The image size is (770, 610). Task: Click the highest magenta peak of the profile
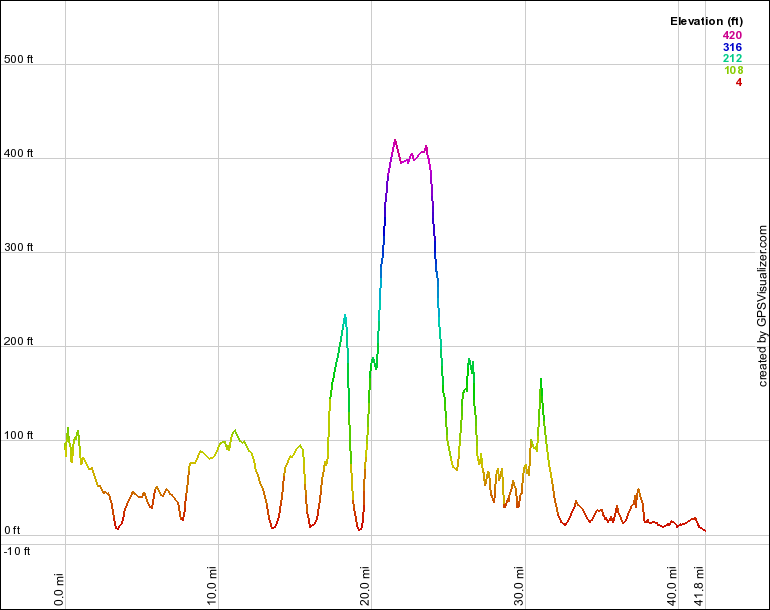(395, 141)
